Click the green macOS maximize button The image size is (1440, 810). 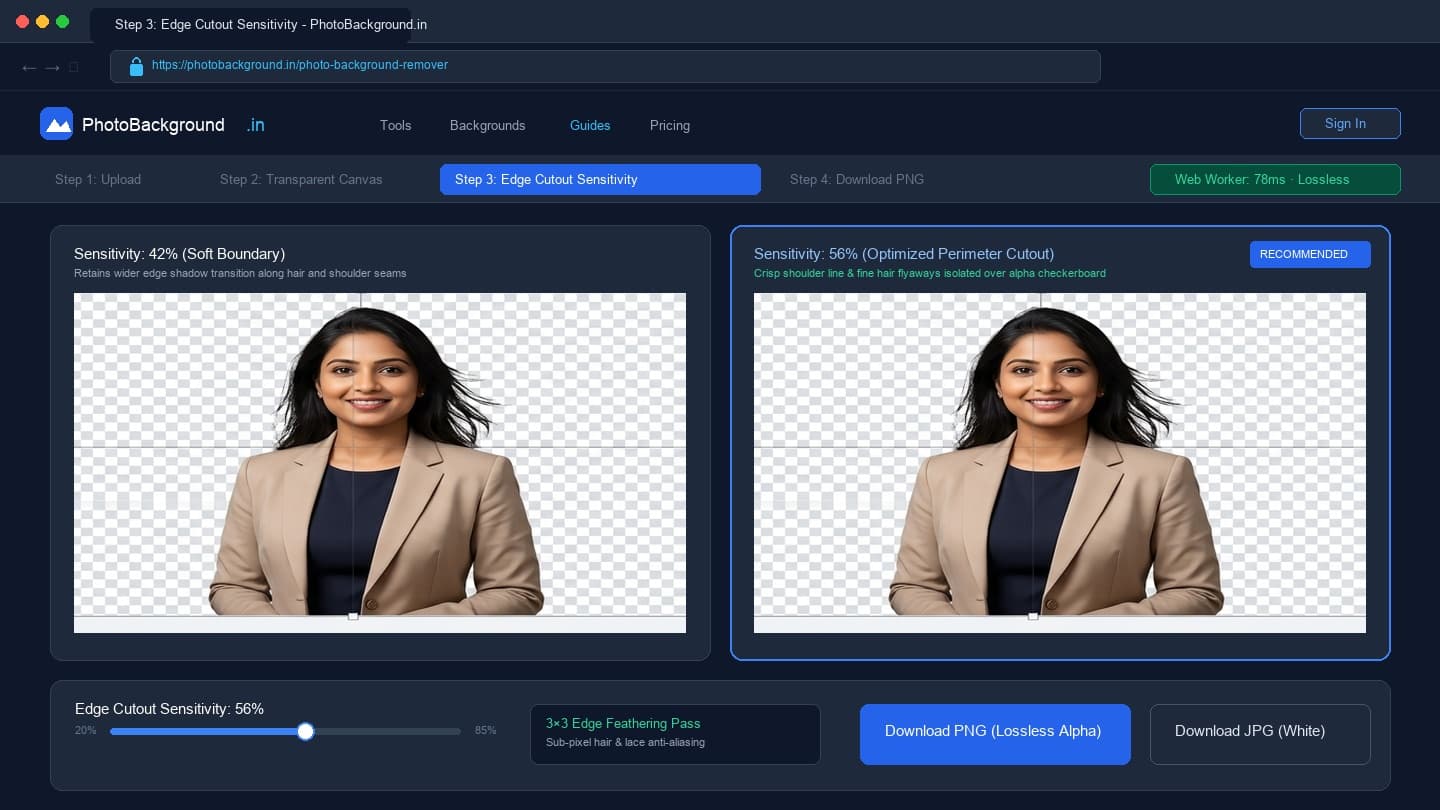62,21
